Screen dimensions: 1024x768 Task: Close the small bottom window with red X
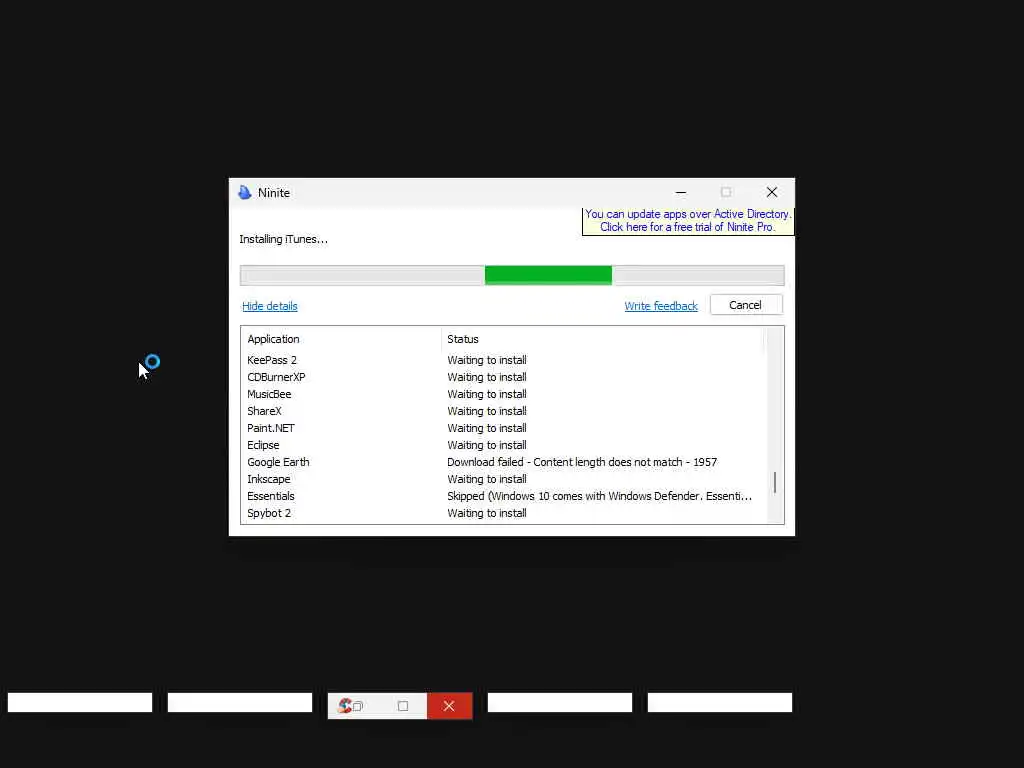(x=449, y=706)
